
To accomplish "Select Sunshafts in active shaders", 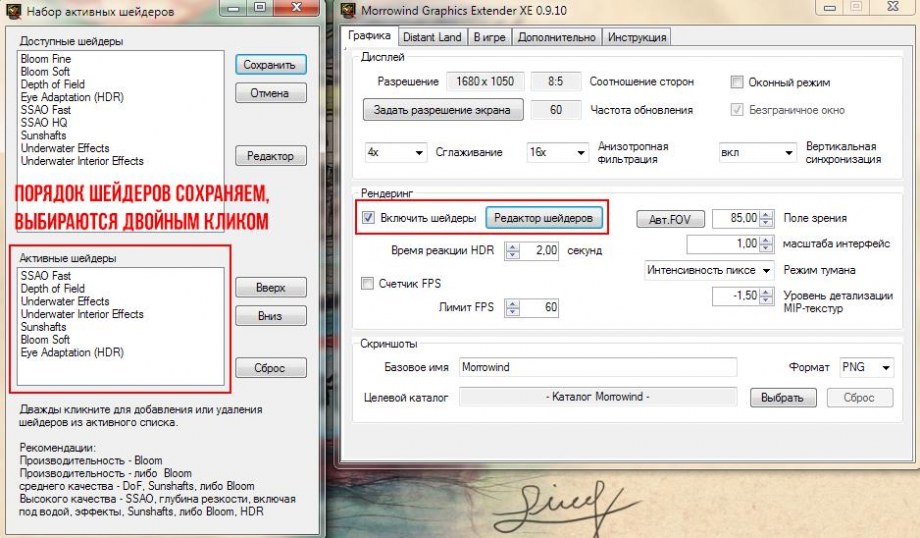I will click(43, 327).
